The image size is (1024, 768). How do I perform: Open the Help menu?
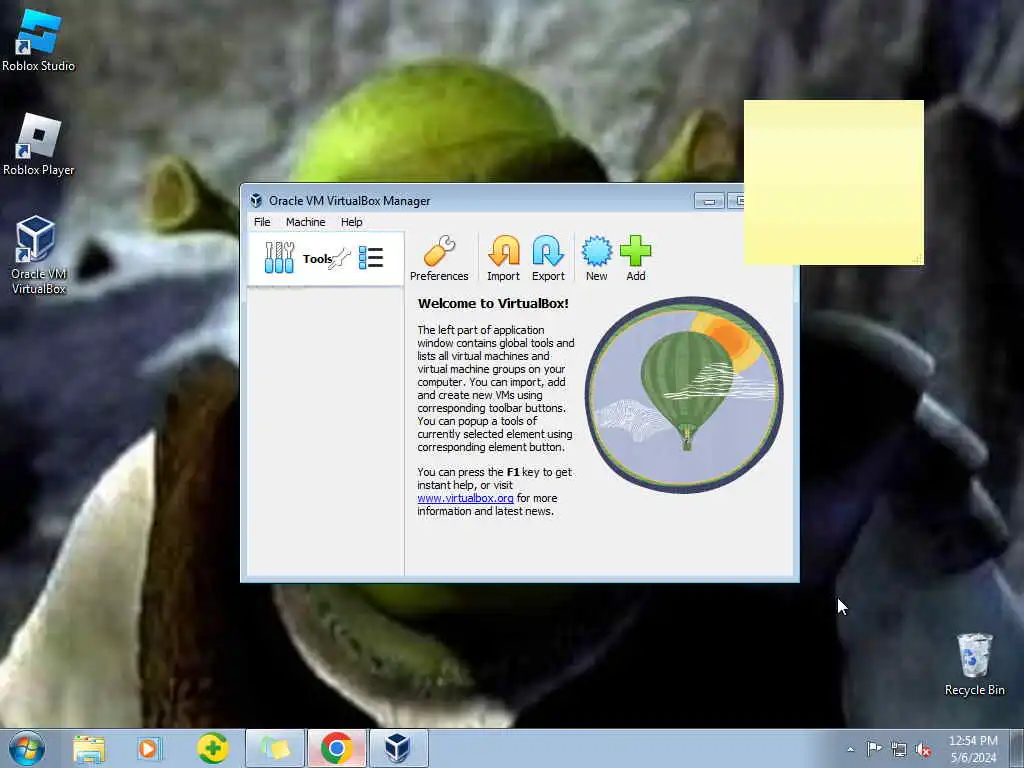(x=351, y=222)
